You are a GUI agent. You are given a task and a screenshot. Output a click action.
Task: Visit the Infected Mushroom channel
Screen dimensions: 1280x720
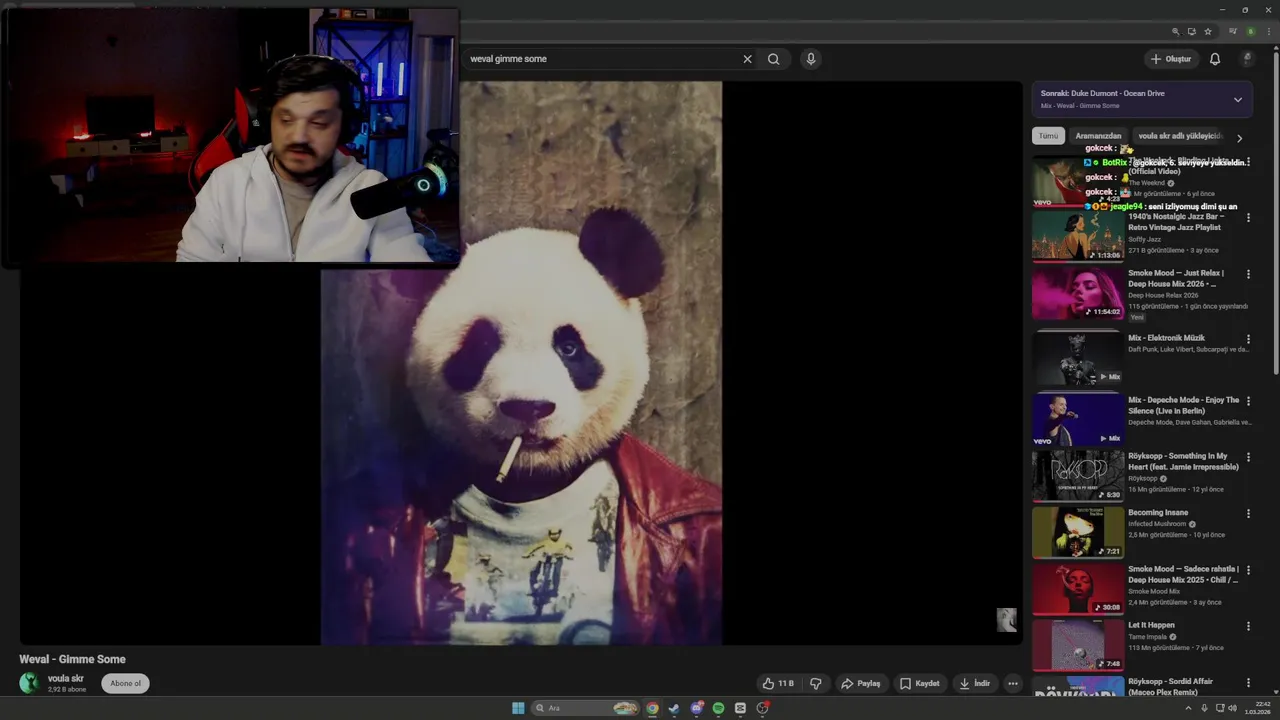tap(1157, 524)
